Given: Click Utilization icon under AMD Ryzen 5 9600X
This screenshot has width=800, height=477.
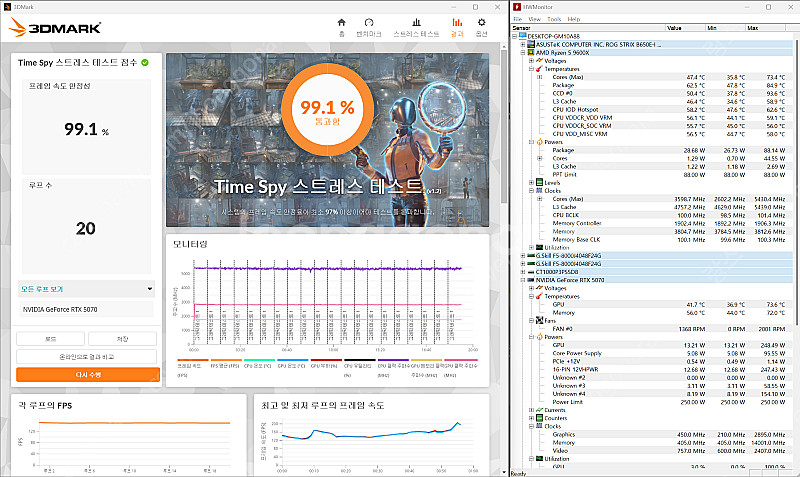Looking at the screenshot, I should tap(539, 247).
